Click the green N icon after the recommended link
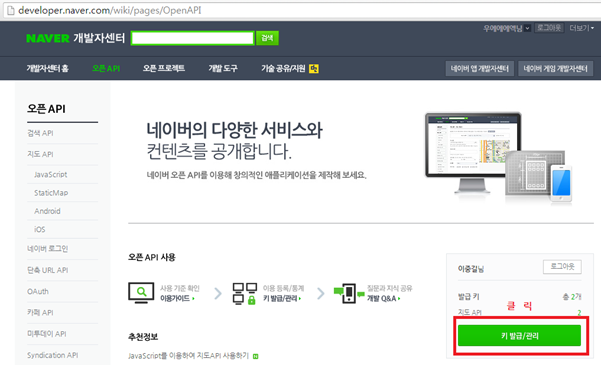Image resolution: width=601 pixels, height=365 pixels. point(256,356)
